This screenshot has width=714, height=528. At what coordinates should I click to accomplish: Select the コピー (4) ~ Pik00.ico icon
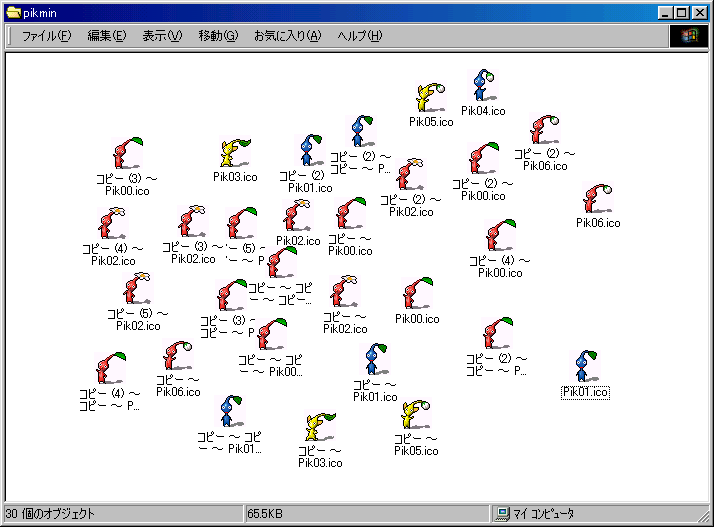[x=500, y=235]
